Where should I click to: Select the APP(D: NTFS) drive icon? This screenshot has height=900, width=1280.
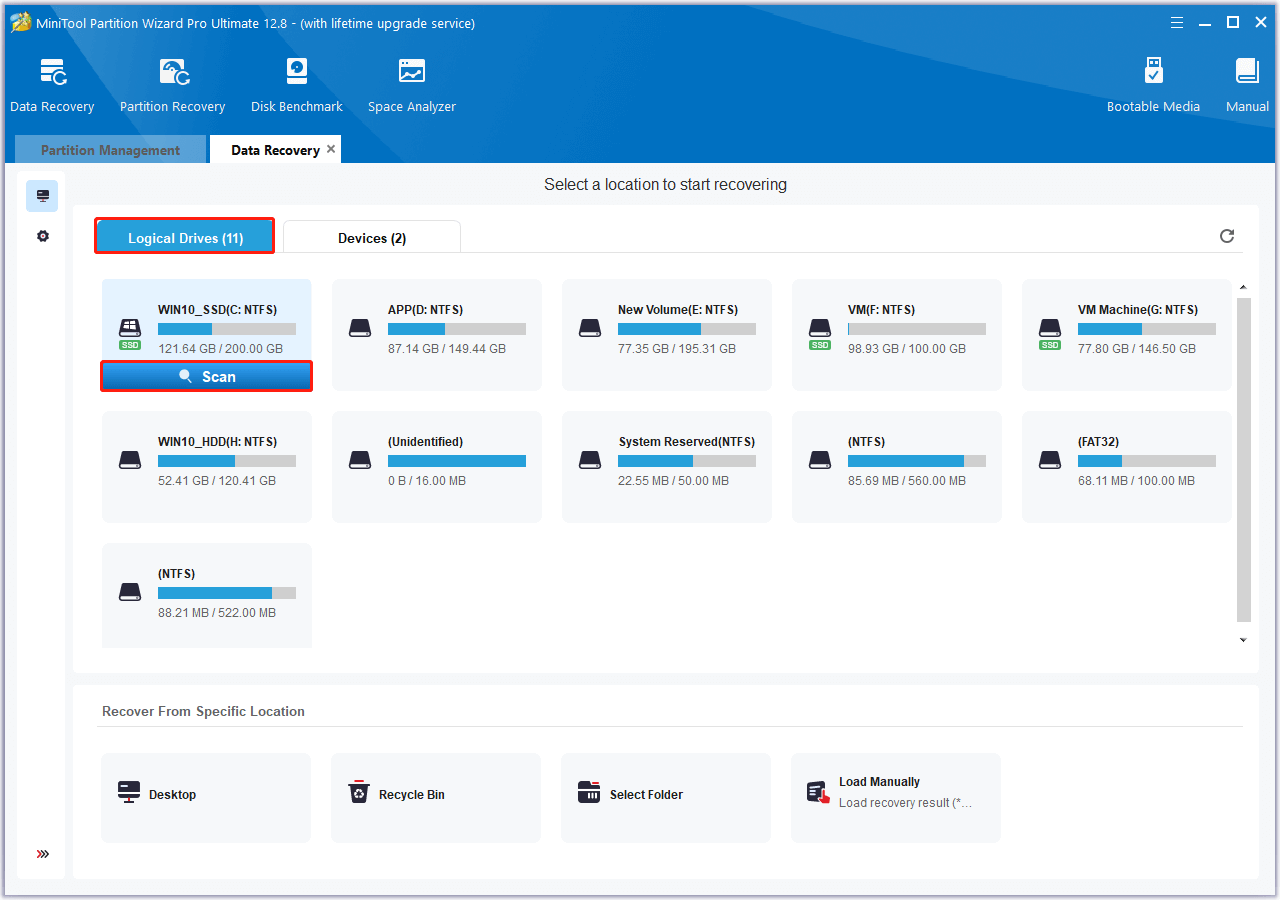click(360, 328)
